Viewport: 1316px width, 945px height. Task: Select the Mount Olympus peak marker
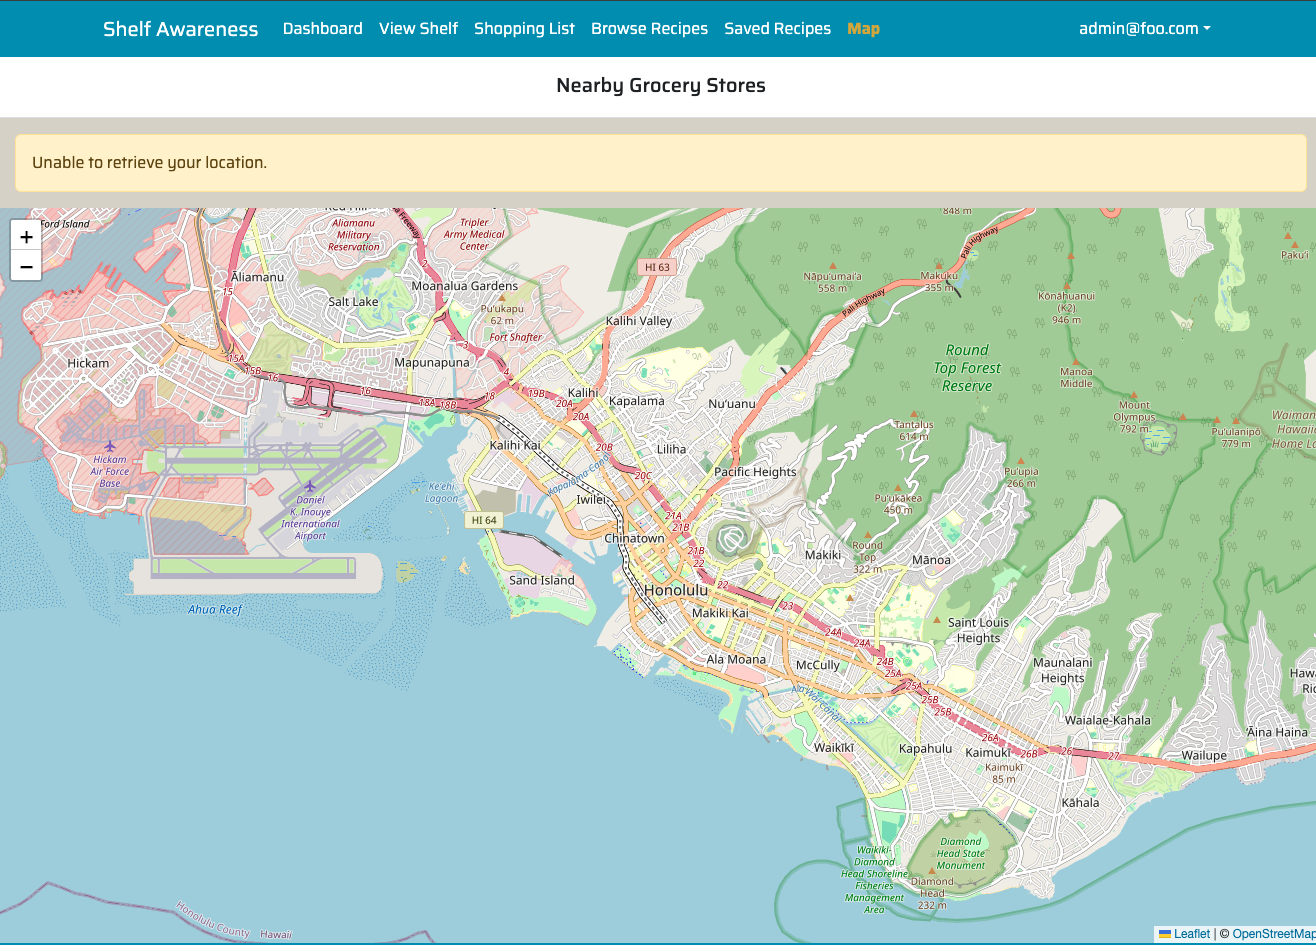click(1134, 395)
